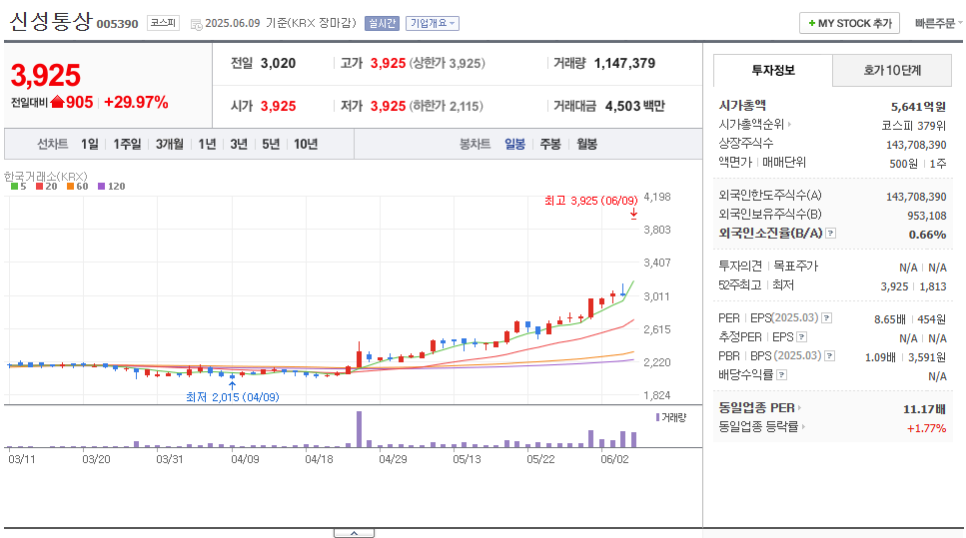Select the 1년 line chart period
This screenshot has height=538, width=966.
click(x=207, y=144)
